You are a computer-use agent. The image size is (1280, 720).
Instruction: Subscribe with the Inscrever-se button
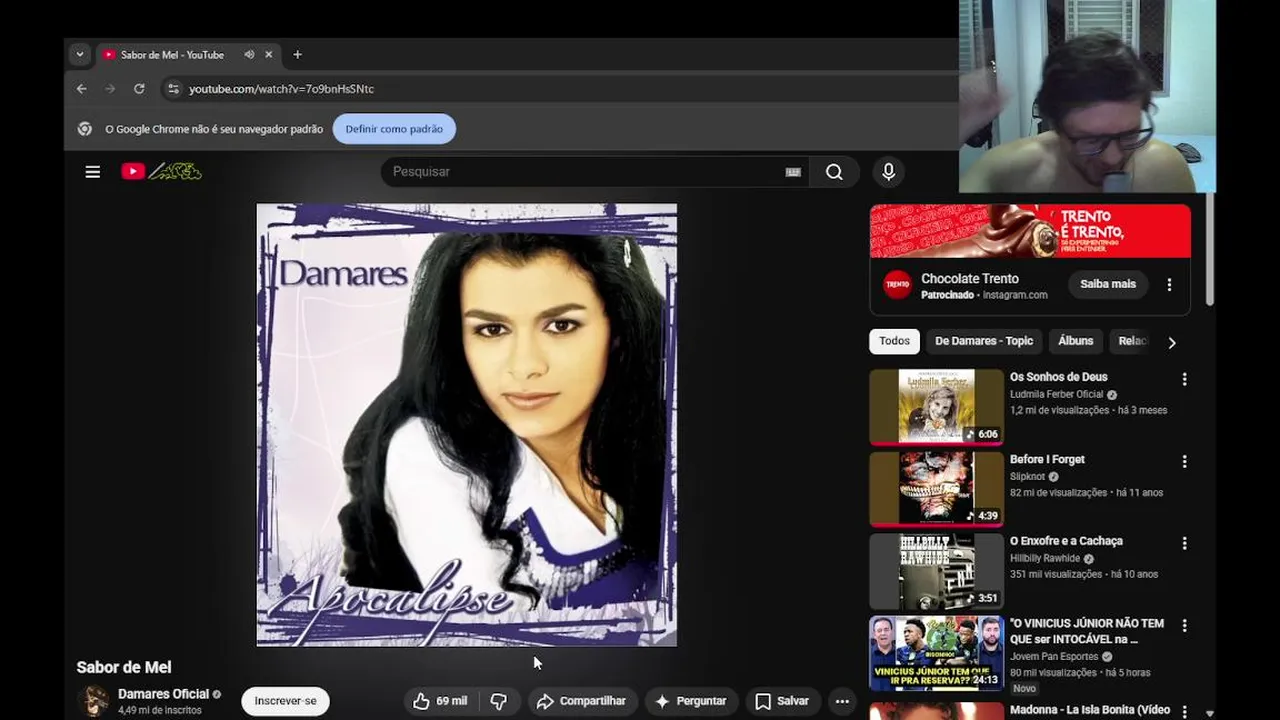point(285,701)
